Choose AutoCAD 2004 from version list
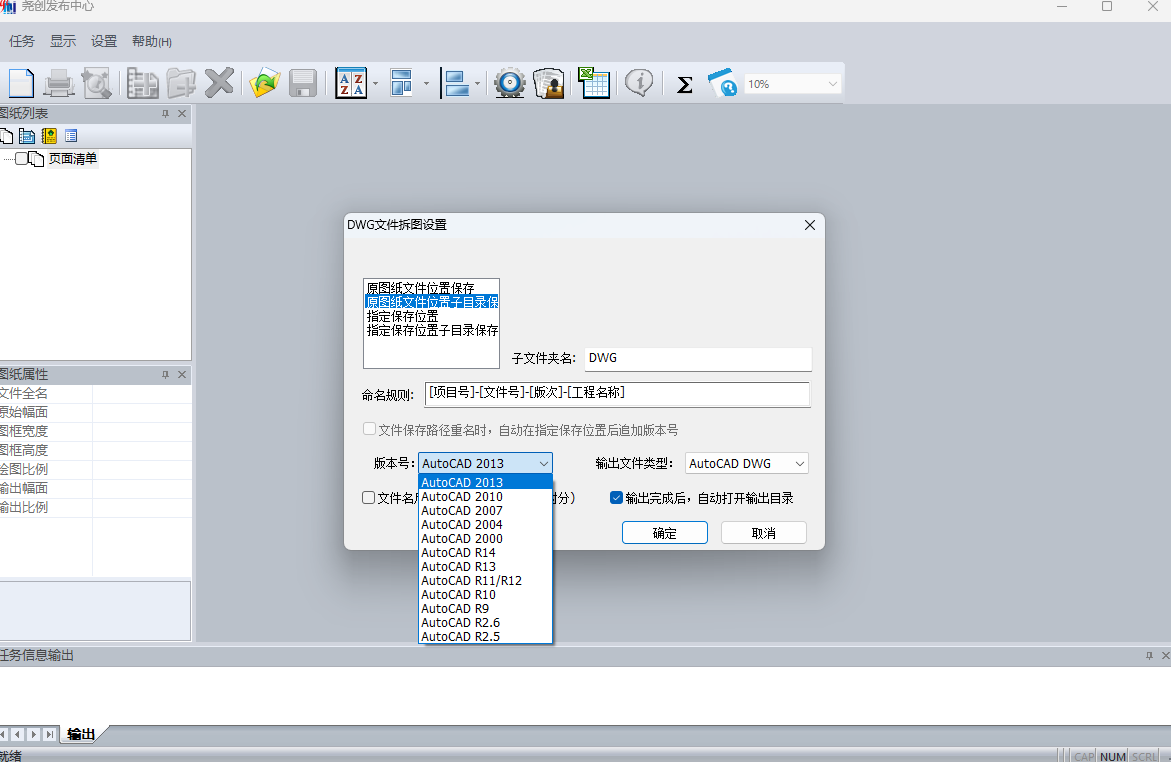1171x762 pixels. tap(485, 524)
